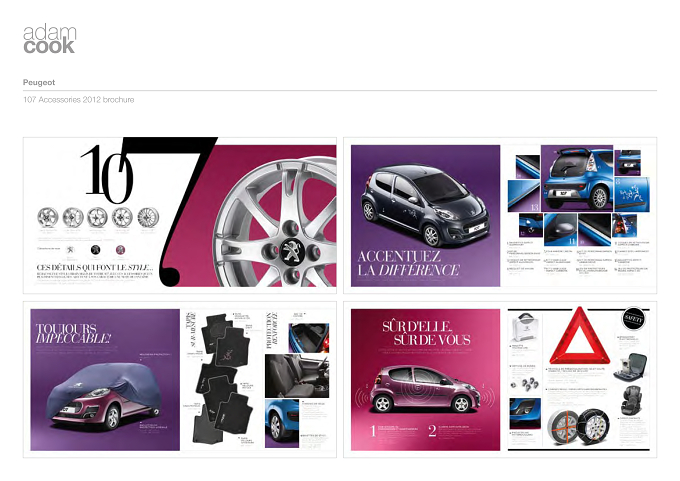Click the adam cook logo
This screenshot has height=481, width=680.
click(49, 39)
